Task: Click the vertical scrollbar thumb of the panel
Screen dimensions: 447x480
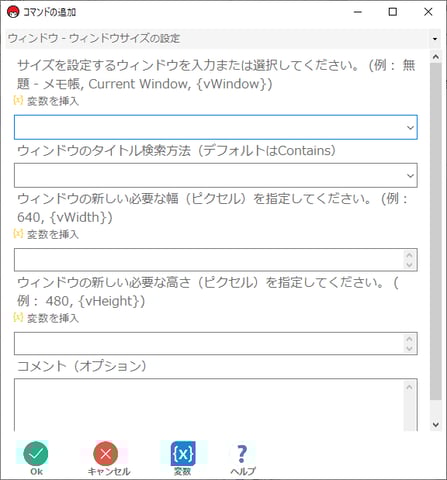Action: [436, 231]
